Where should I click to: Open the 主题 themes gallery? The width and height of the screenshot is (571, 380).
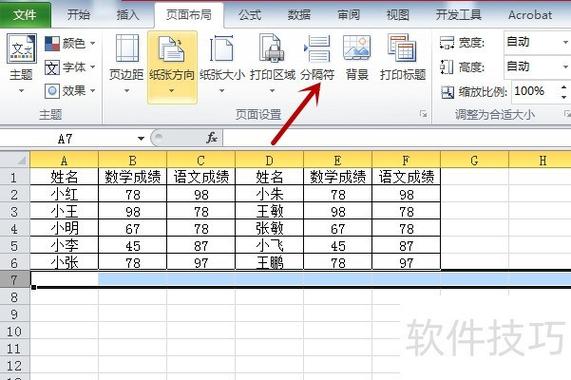coord(21,63)
